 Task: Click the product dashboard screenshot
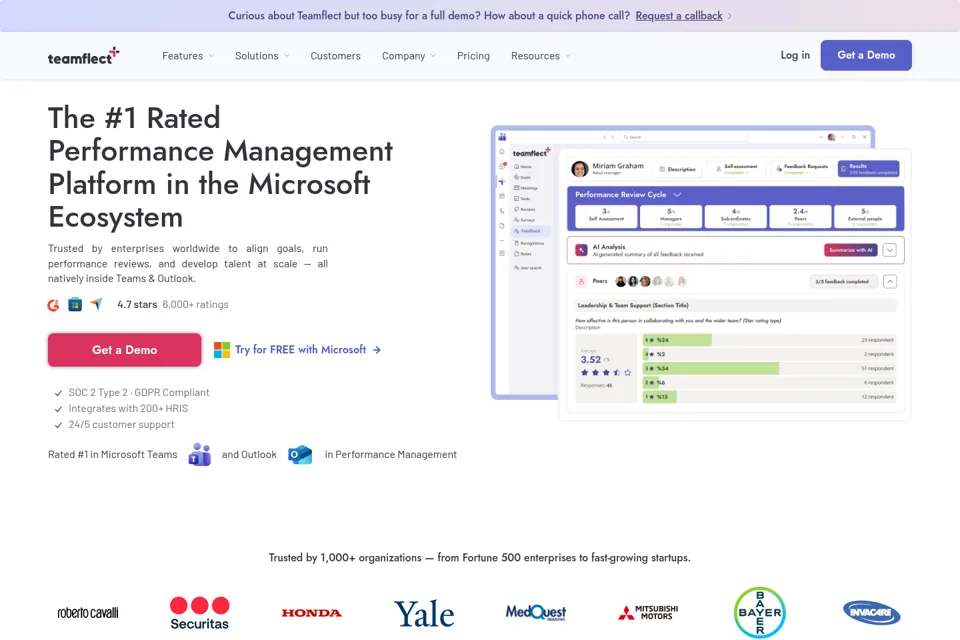pyautogui.click(x=701, y=273)
